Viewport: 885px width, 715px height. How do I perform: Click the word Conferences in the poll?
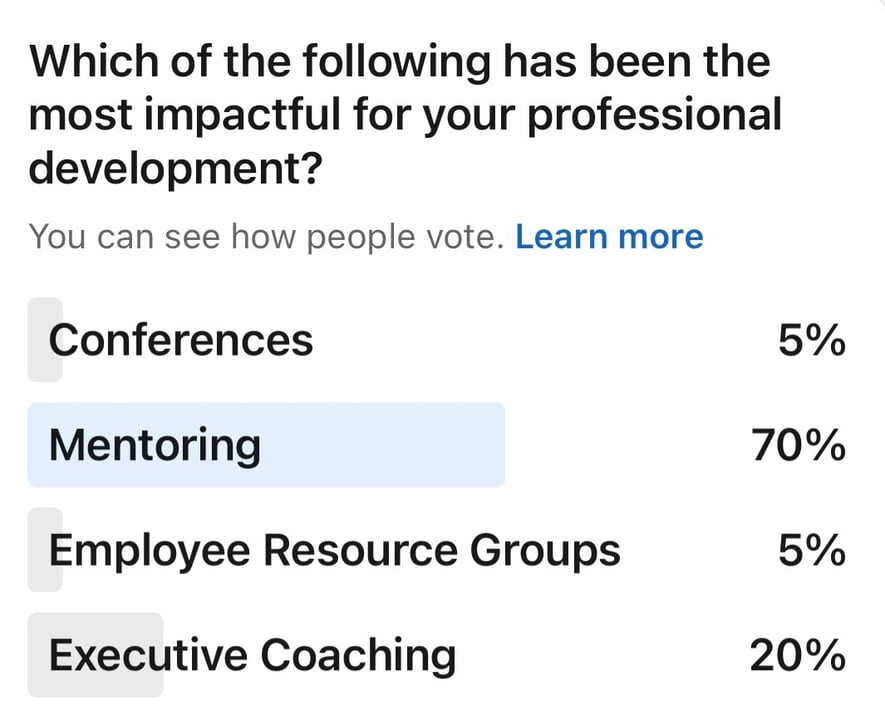coord(180,340)
